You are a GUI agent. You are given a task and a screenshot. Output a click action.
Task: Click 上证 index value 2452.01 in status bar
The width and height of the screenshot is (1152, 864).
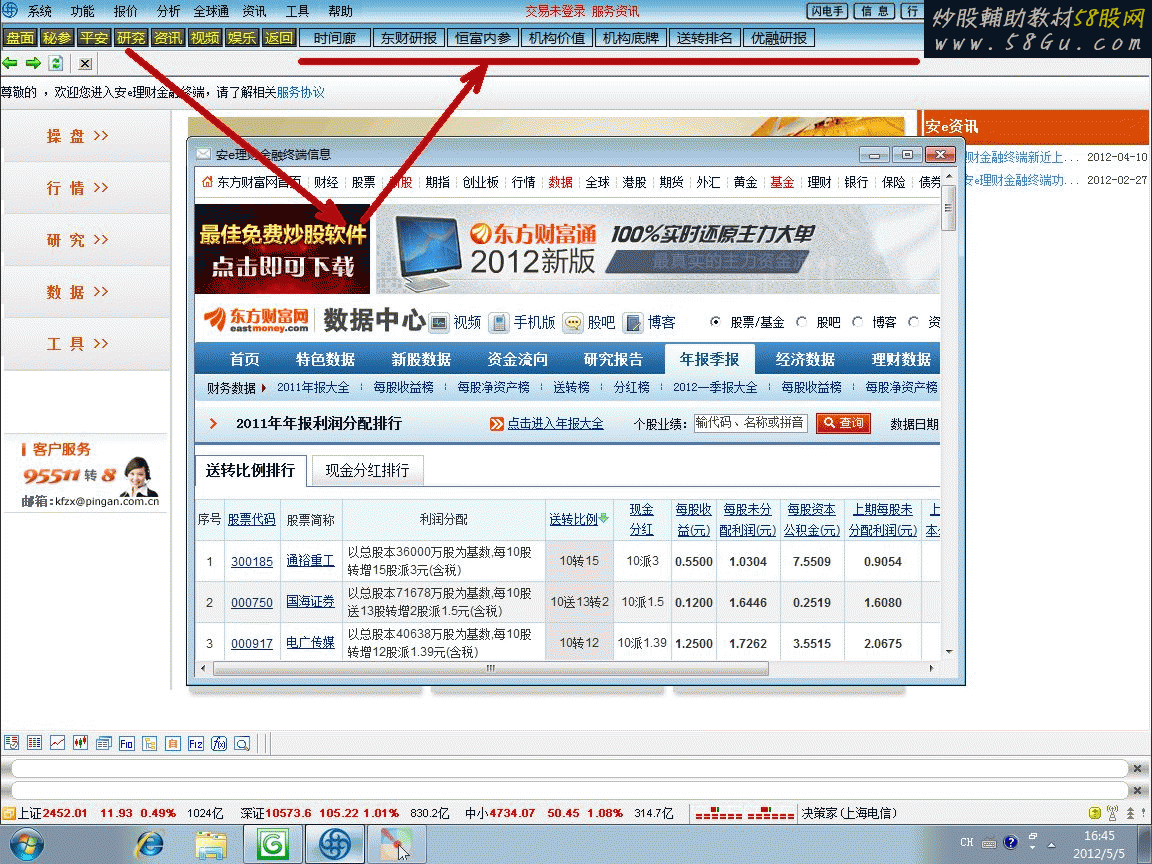[x=65, y=813]
